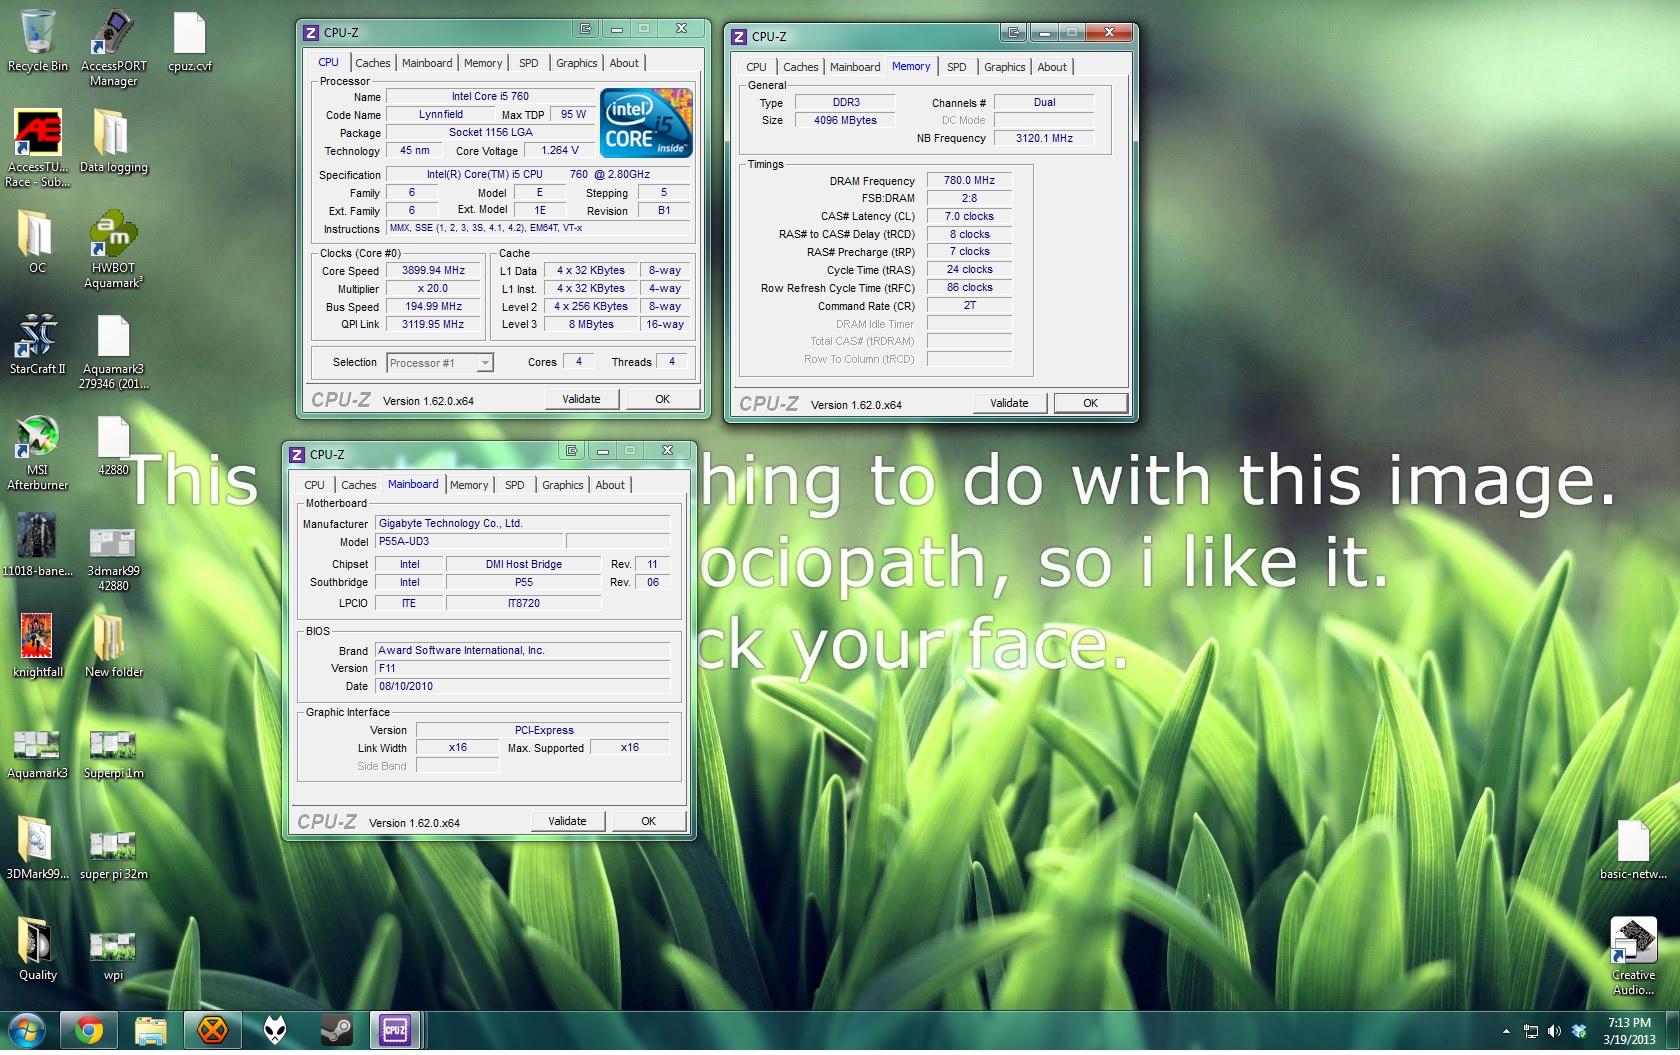Click the Intel Core i5 inside logo
The height and width of the screenshot is (1055, 1680).
point(646,123)
